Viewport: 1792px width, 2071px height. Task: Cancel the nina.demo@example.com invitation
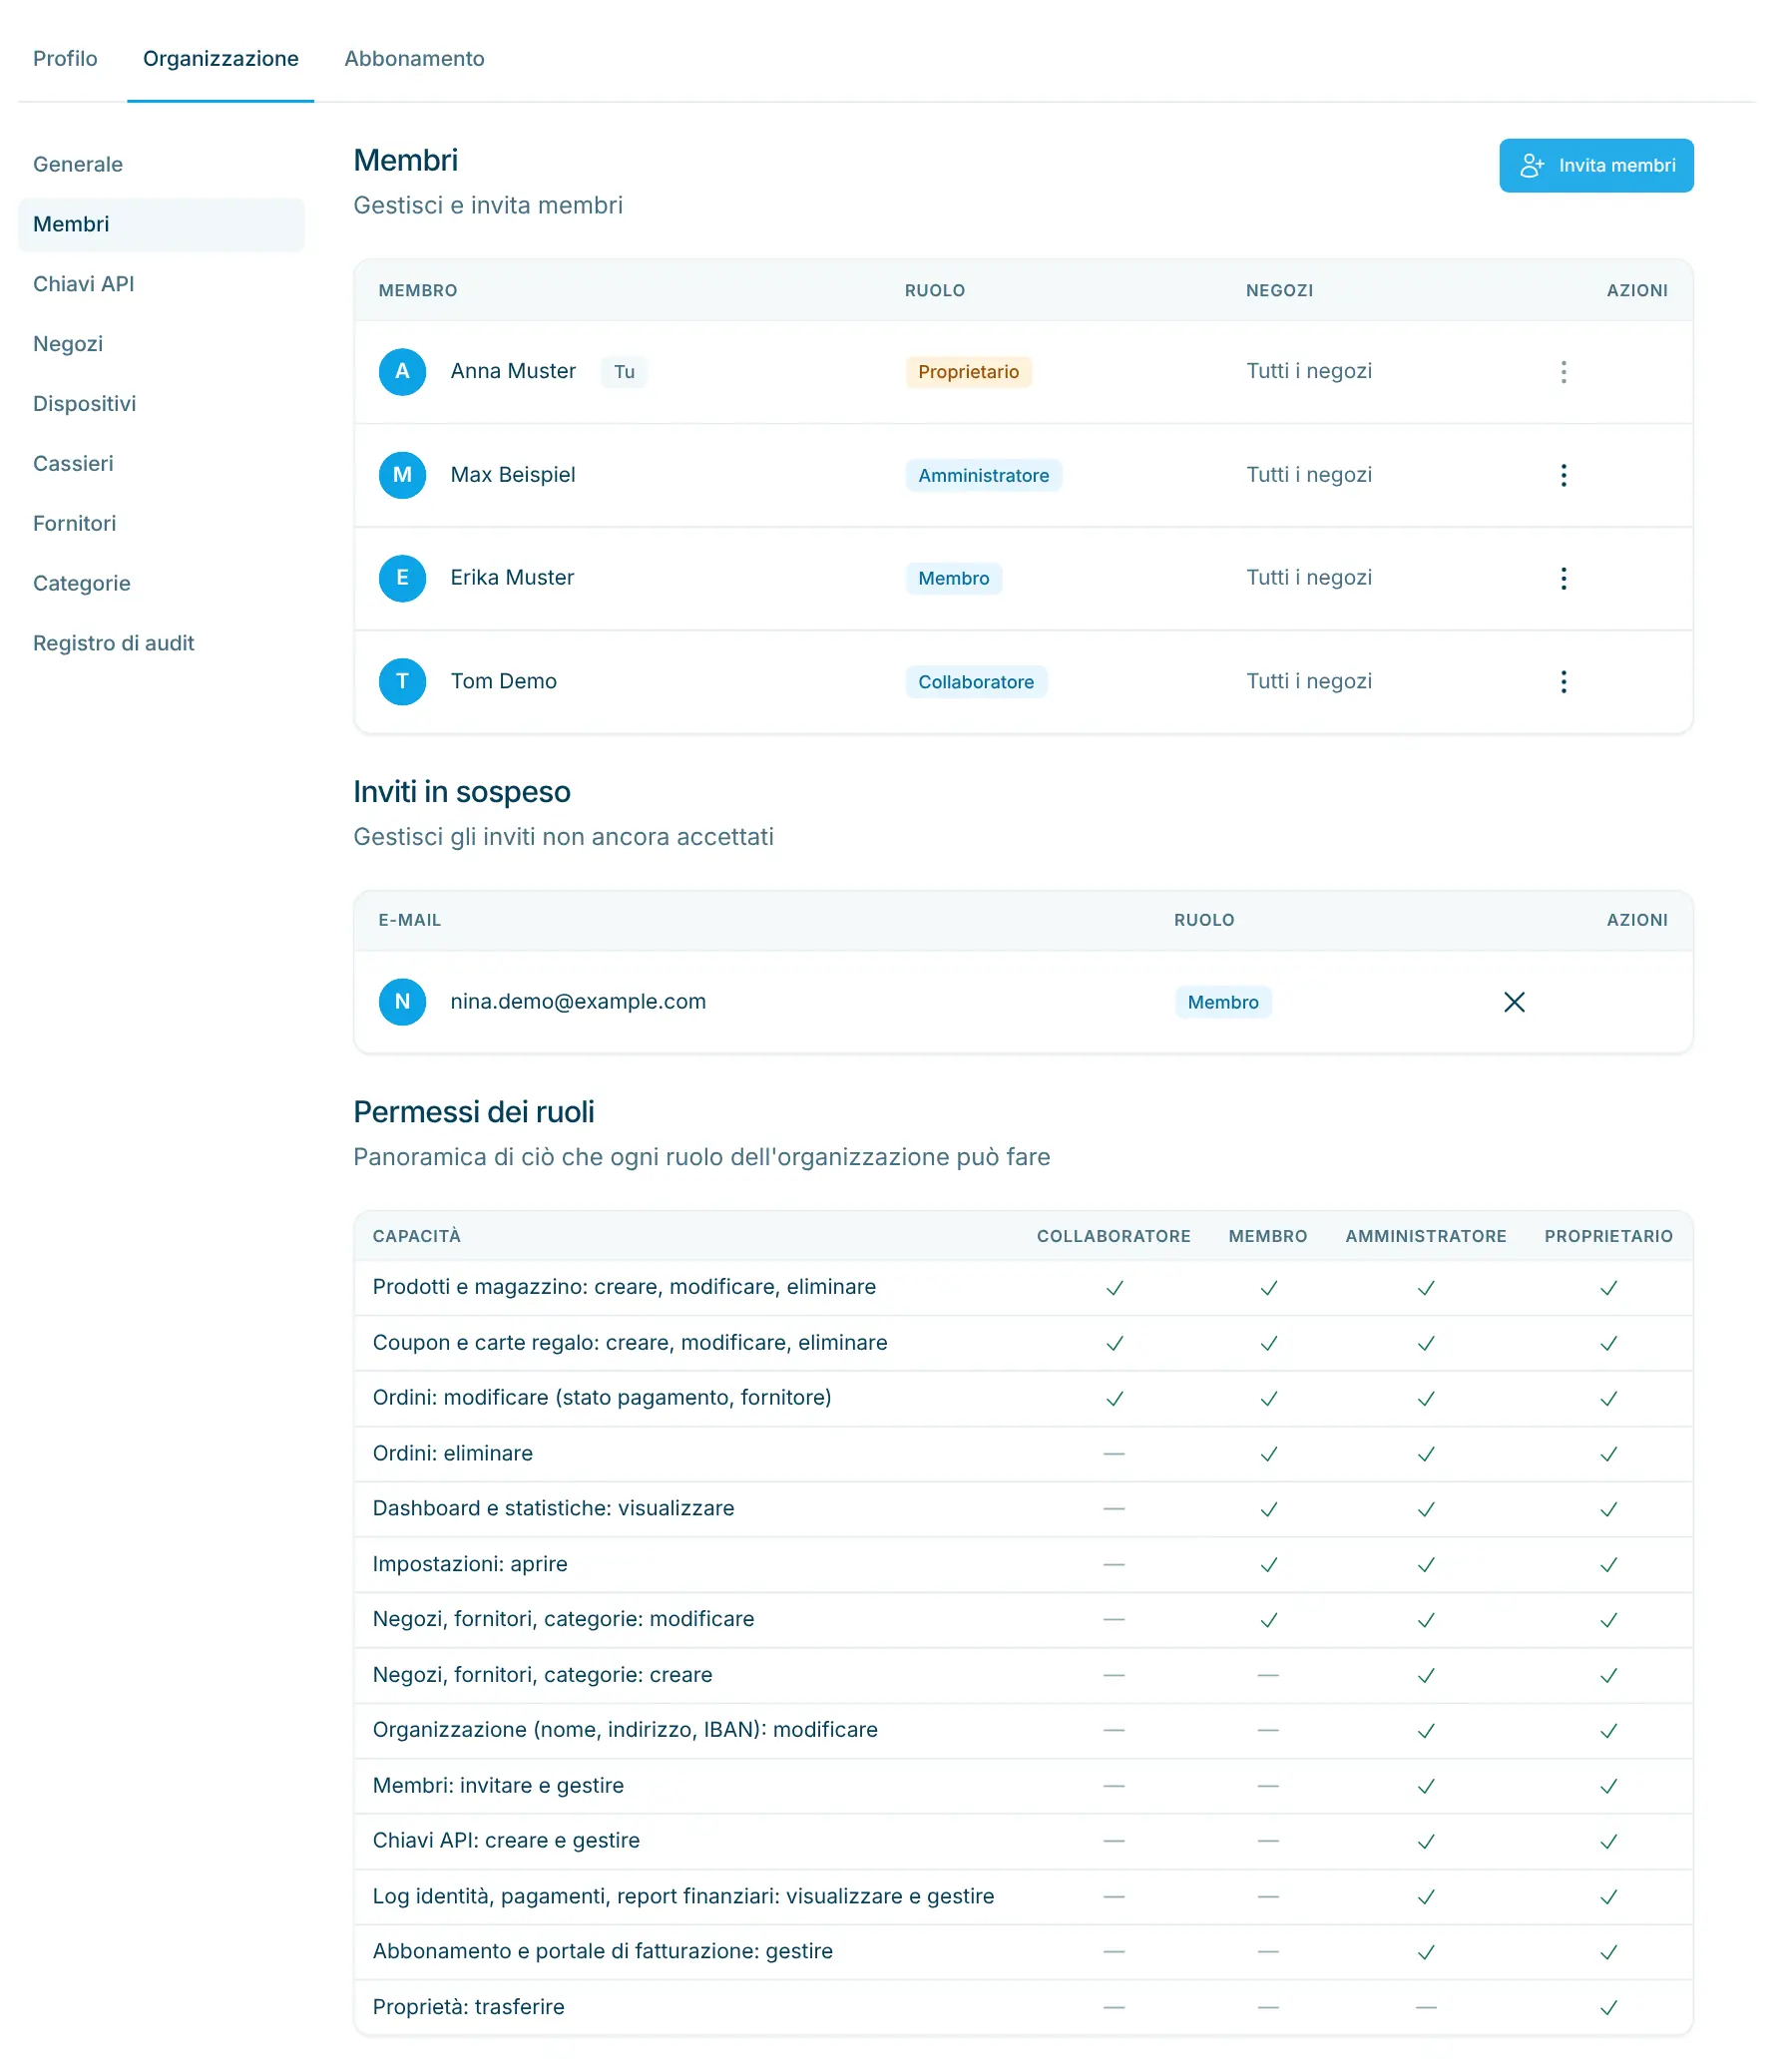[1514, 1002]
